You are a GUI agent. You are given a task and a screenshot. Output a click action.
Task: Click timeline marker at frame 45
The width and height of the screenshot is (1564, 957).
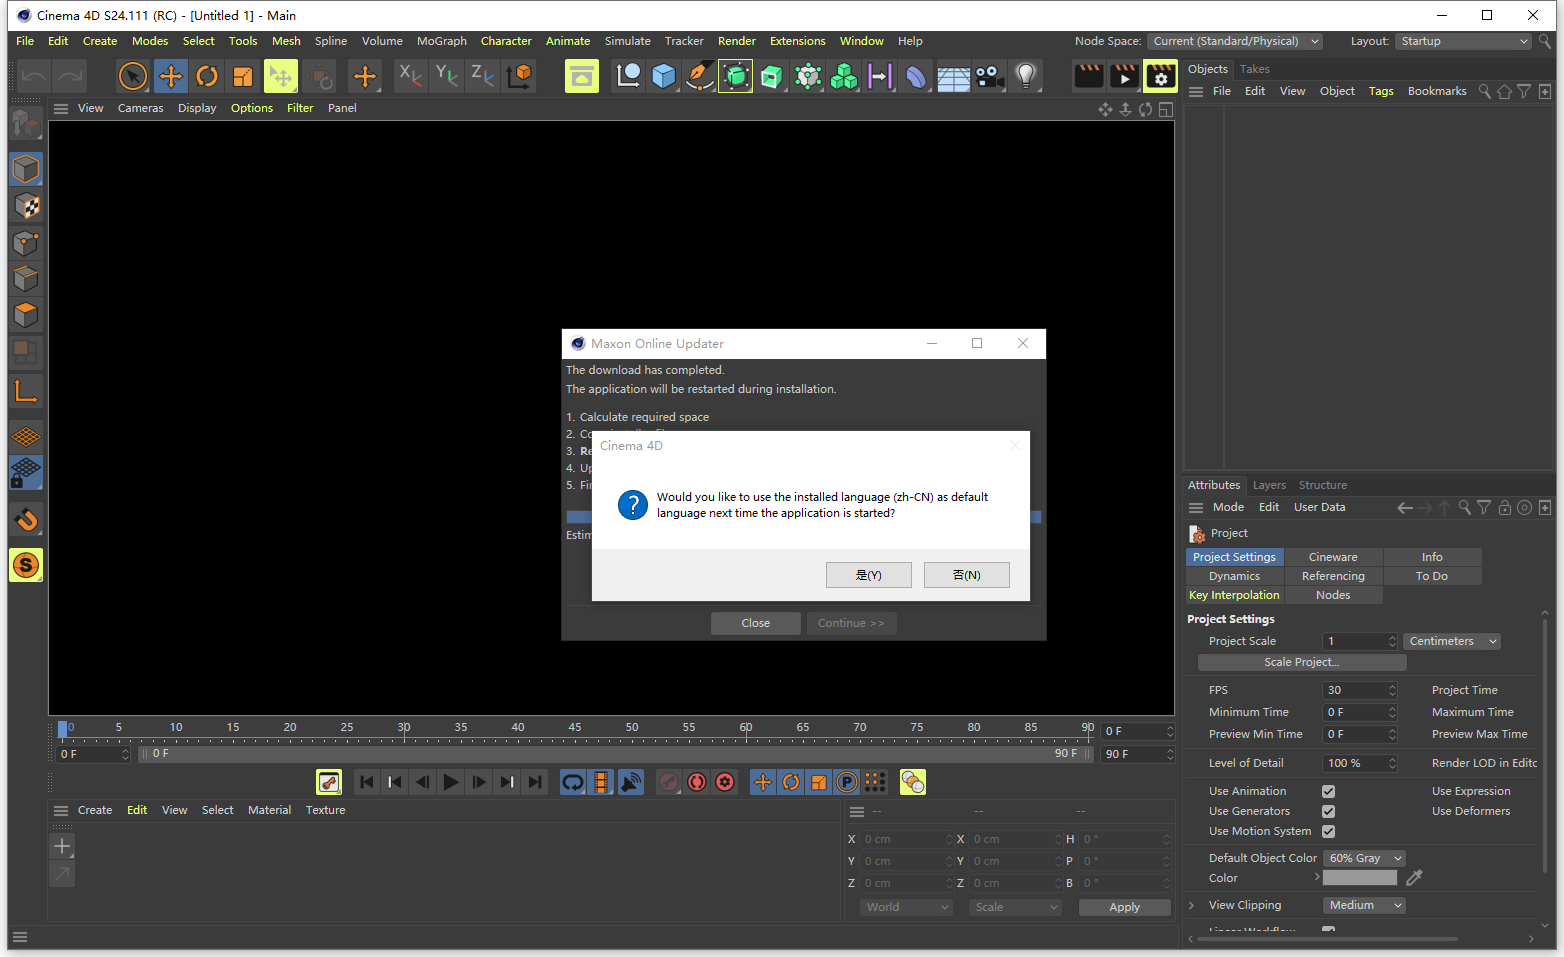575,729
